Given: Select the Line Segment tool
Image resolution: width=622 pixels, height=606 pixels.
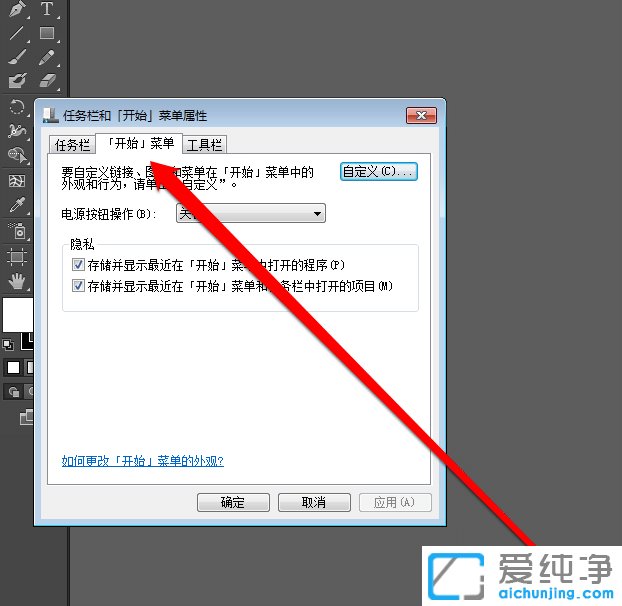Looking at the screenshot, I should pos(17,33).
